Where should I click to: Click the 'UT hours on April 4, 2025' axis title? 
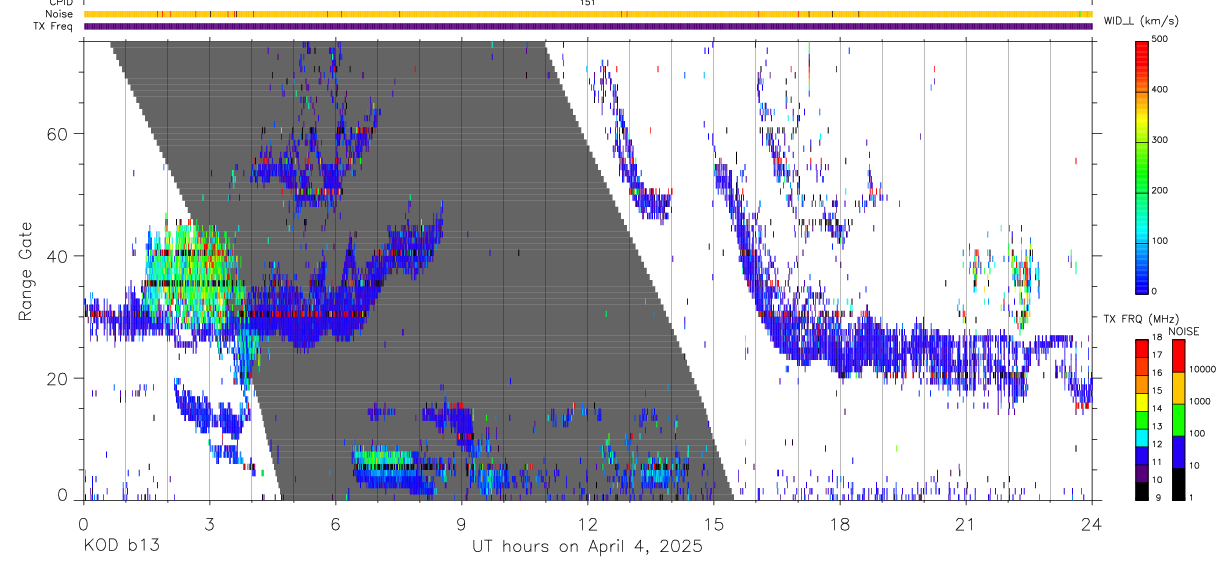pos(588,547)
